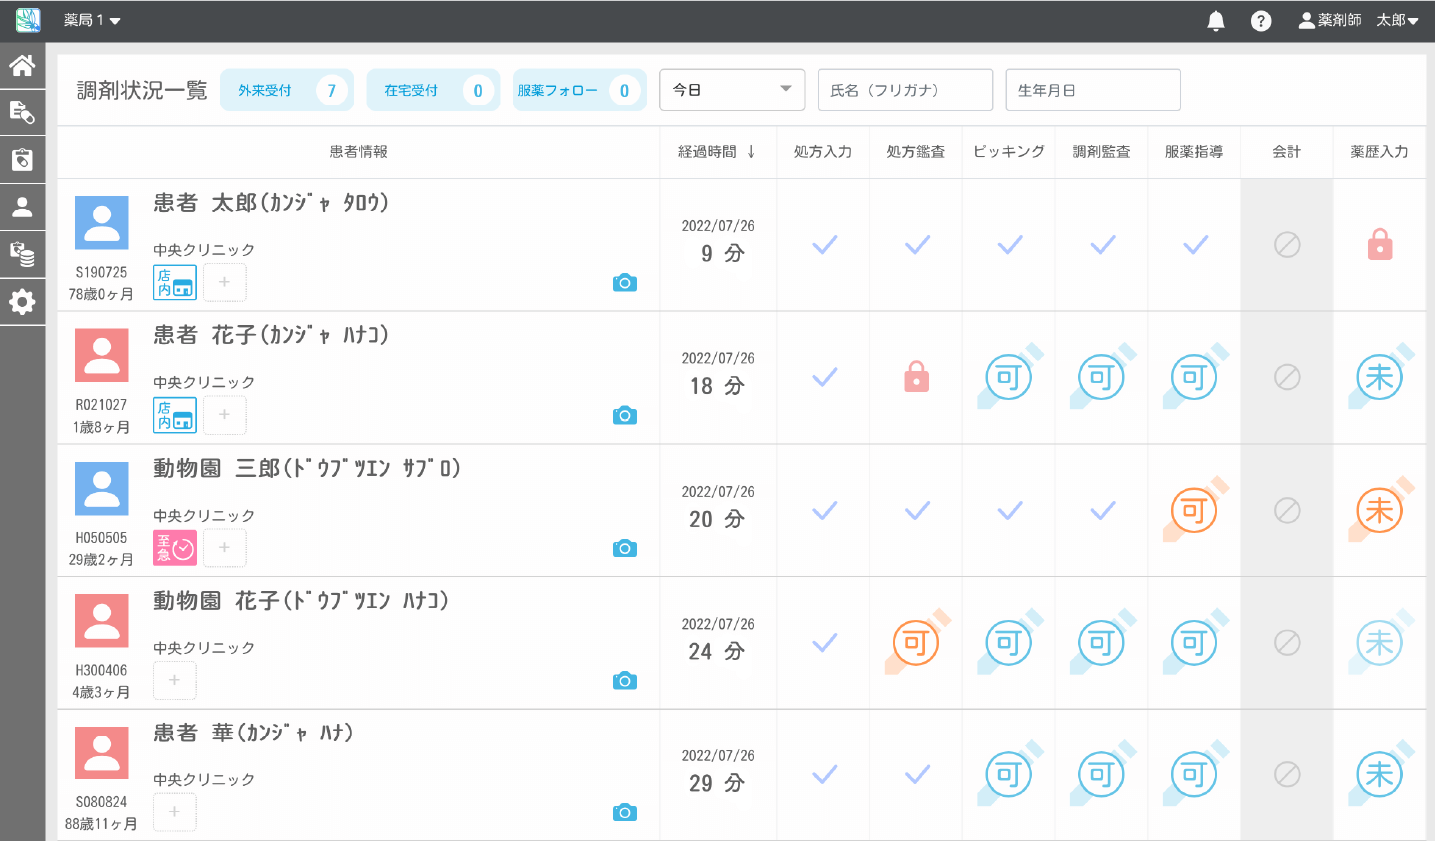Select the 服薬フォロー filter tab

pos(580,90)
